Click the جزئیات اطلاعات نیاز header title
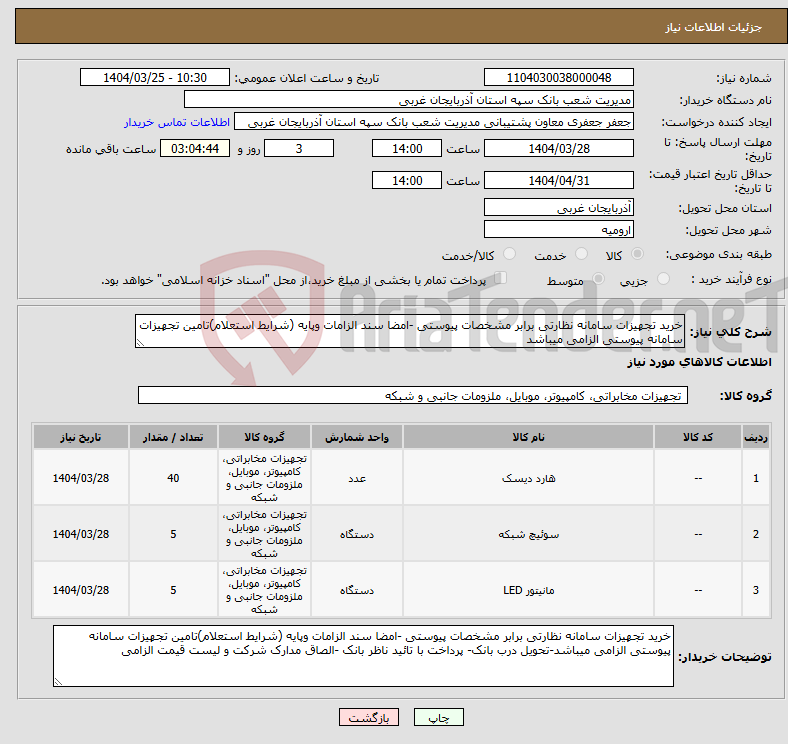Image resolution: width=788 pixels, height=744 pixels. [x=714, y=27]
